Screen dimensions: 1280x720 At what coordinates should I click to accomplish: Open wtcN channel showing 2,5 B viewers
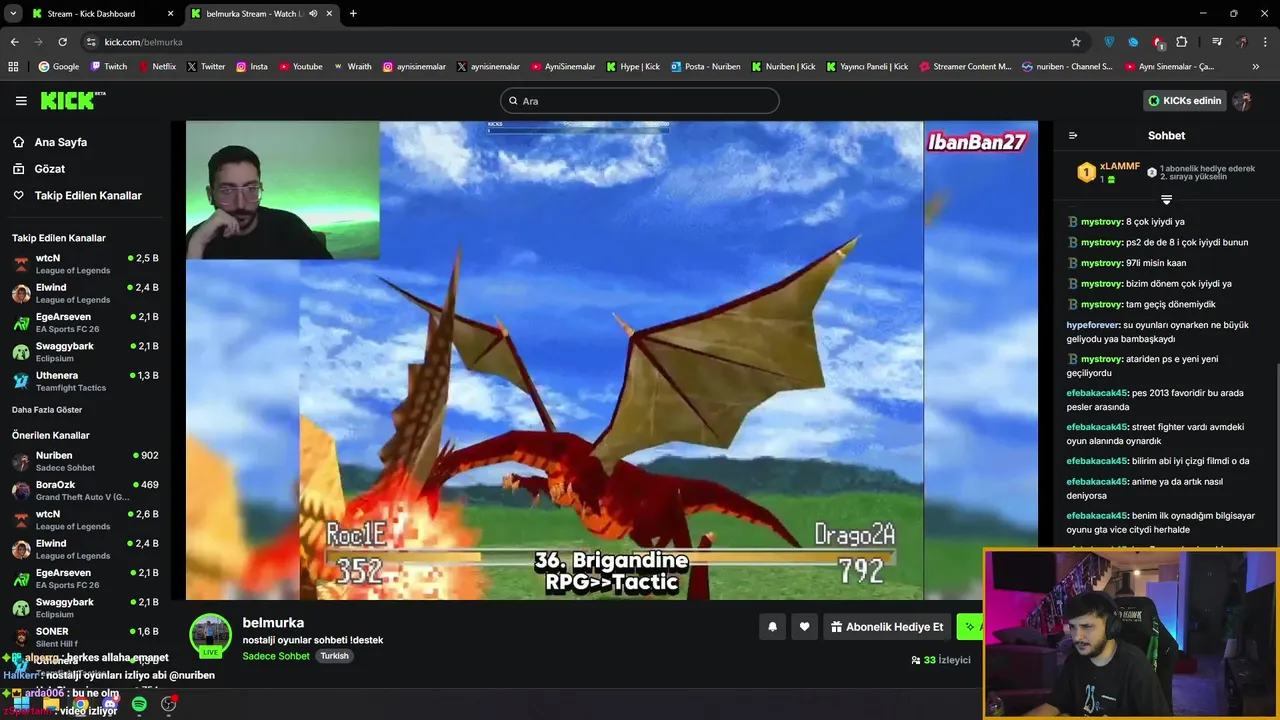[x=85, y=264]
